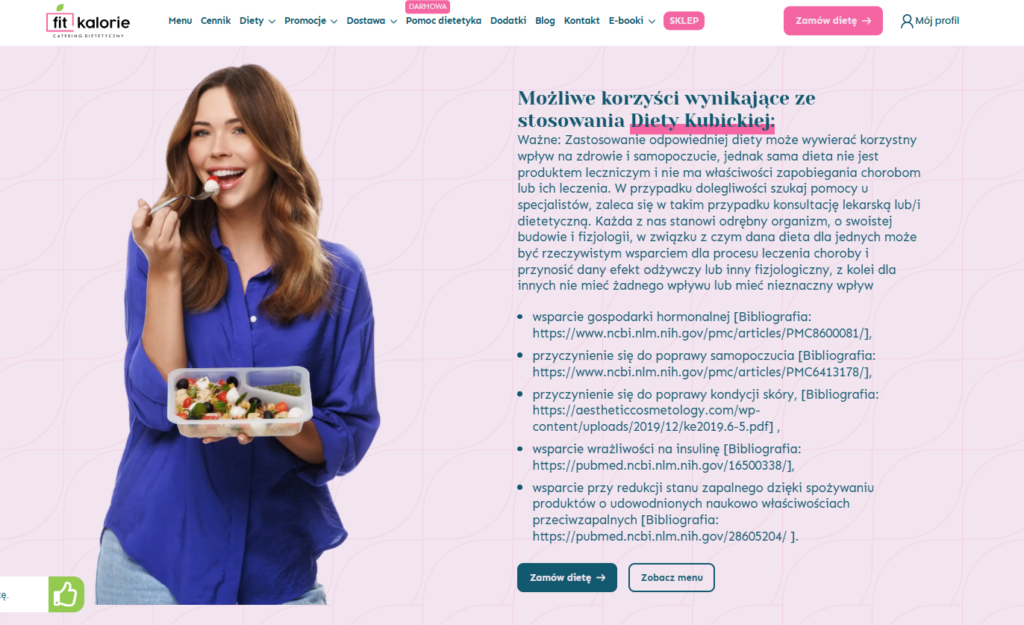This screenshot has width=1024, height=625.
Task: Open the Blog page
Action: 545,21
